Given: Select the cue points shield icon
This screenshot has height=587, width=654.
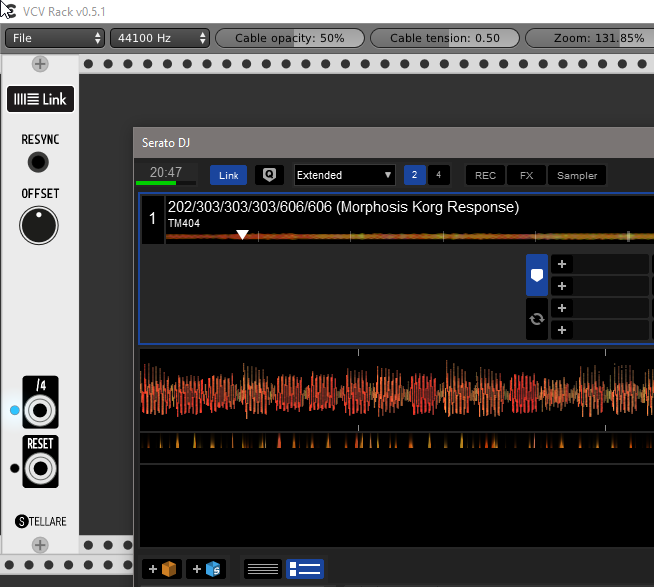Looking at the screenshot, I should [x=536, y=275].
